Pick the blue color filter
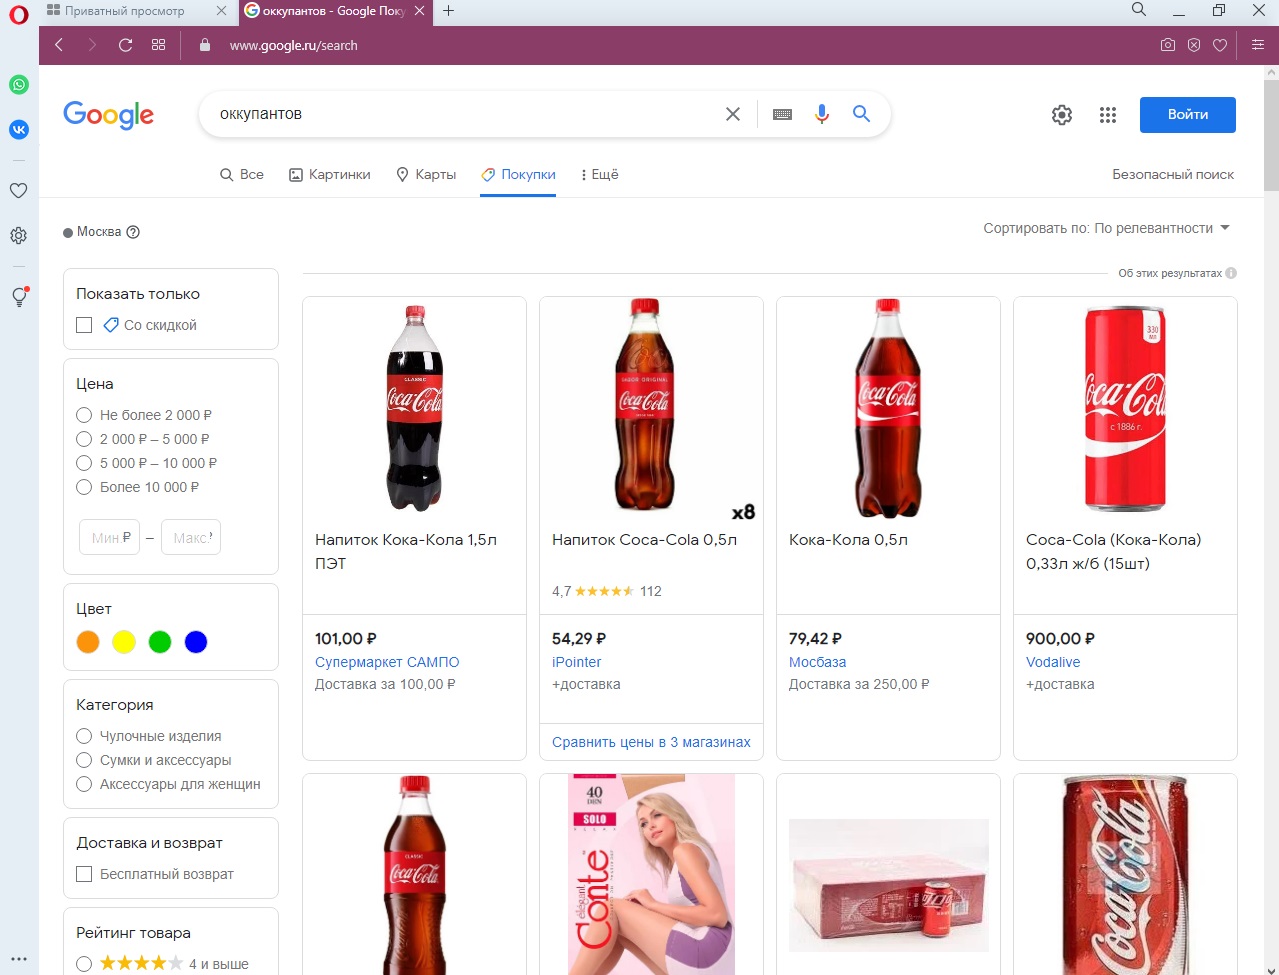1279x975 pixels. coord(196,642)
